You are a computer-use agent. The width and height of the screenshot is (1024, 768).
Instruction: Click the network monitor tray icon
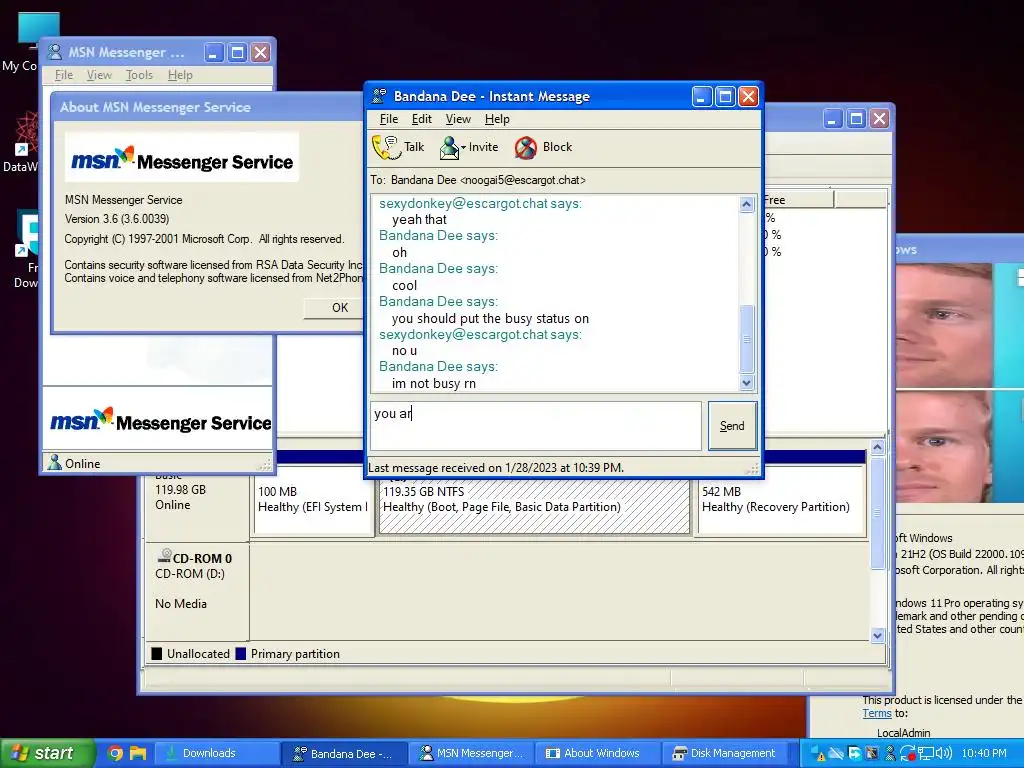925,753
